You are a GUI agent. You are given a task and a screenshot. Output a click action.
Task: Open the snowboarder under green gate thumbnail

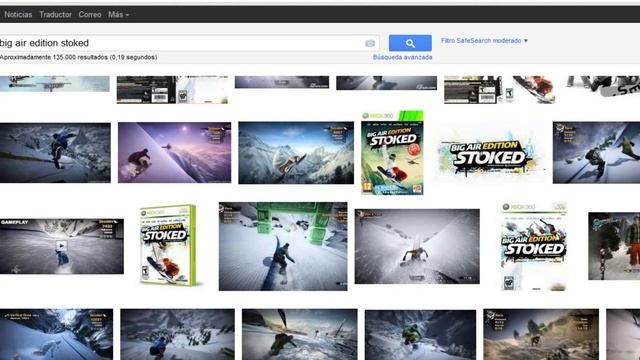283,246
